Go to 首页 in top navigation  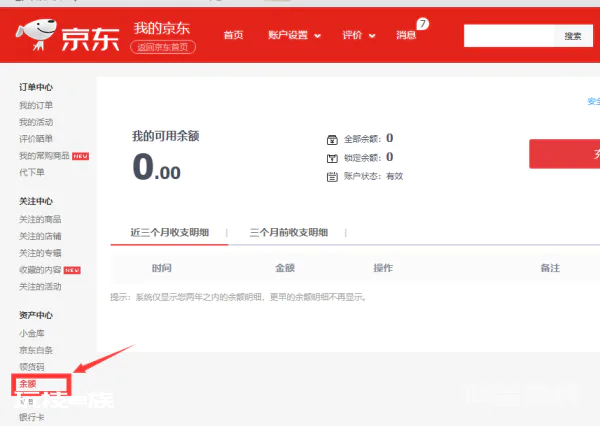(x=233, y=35)
